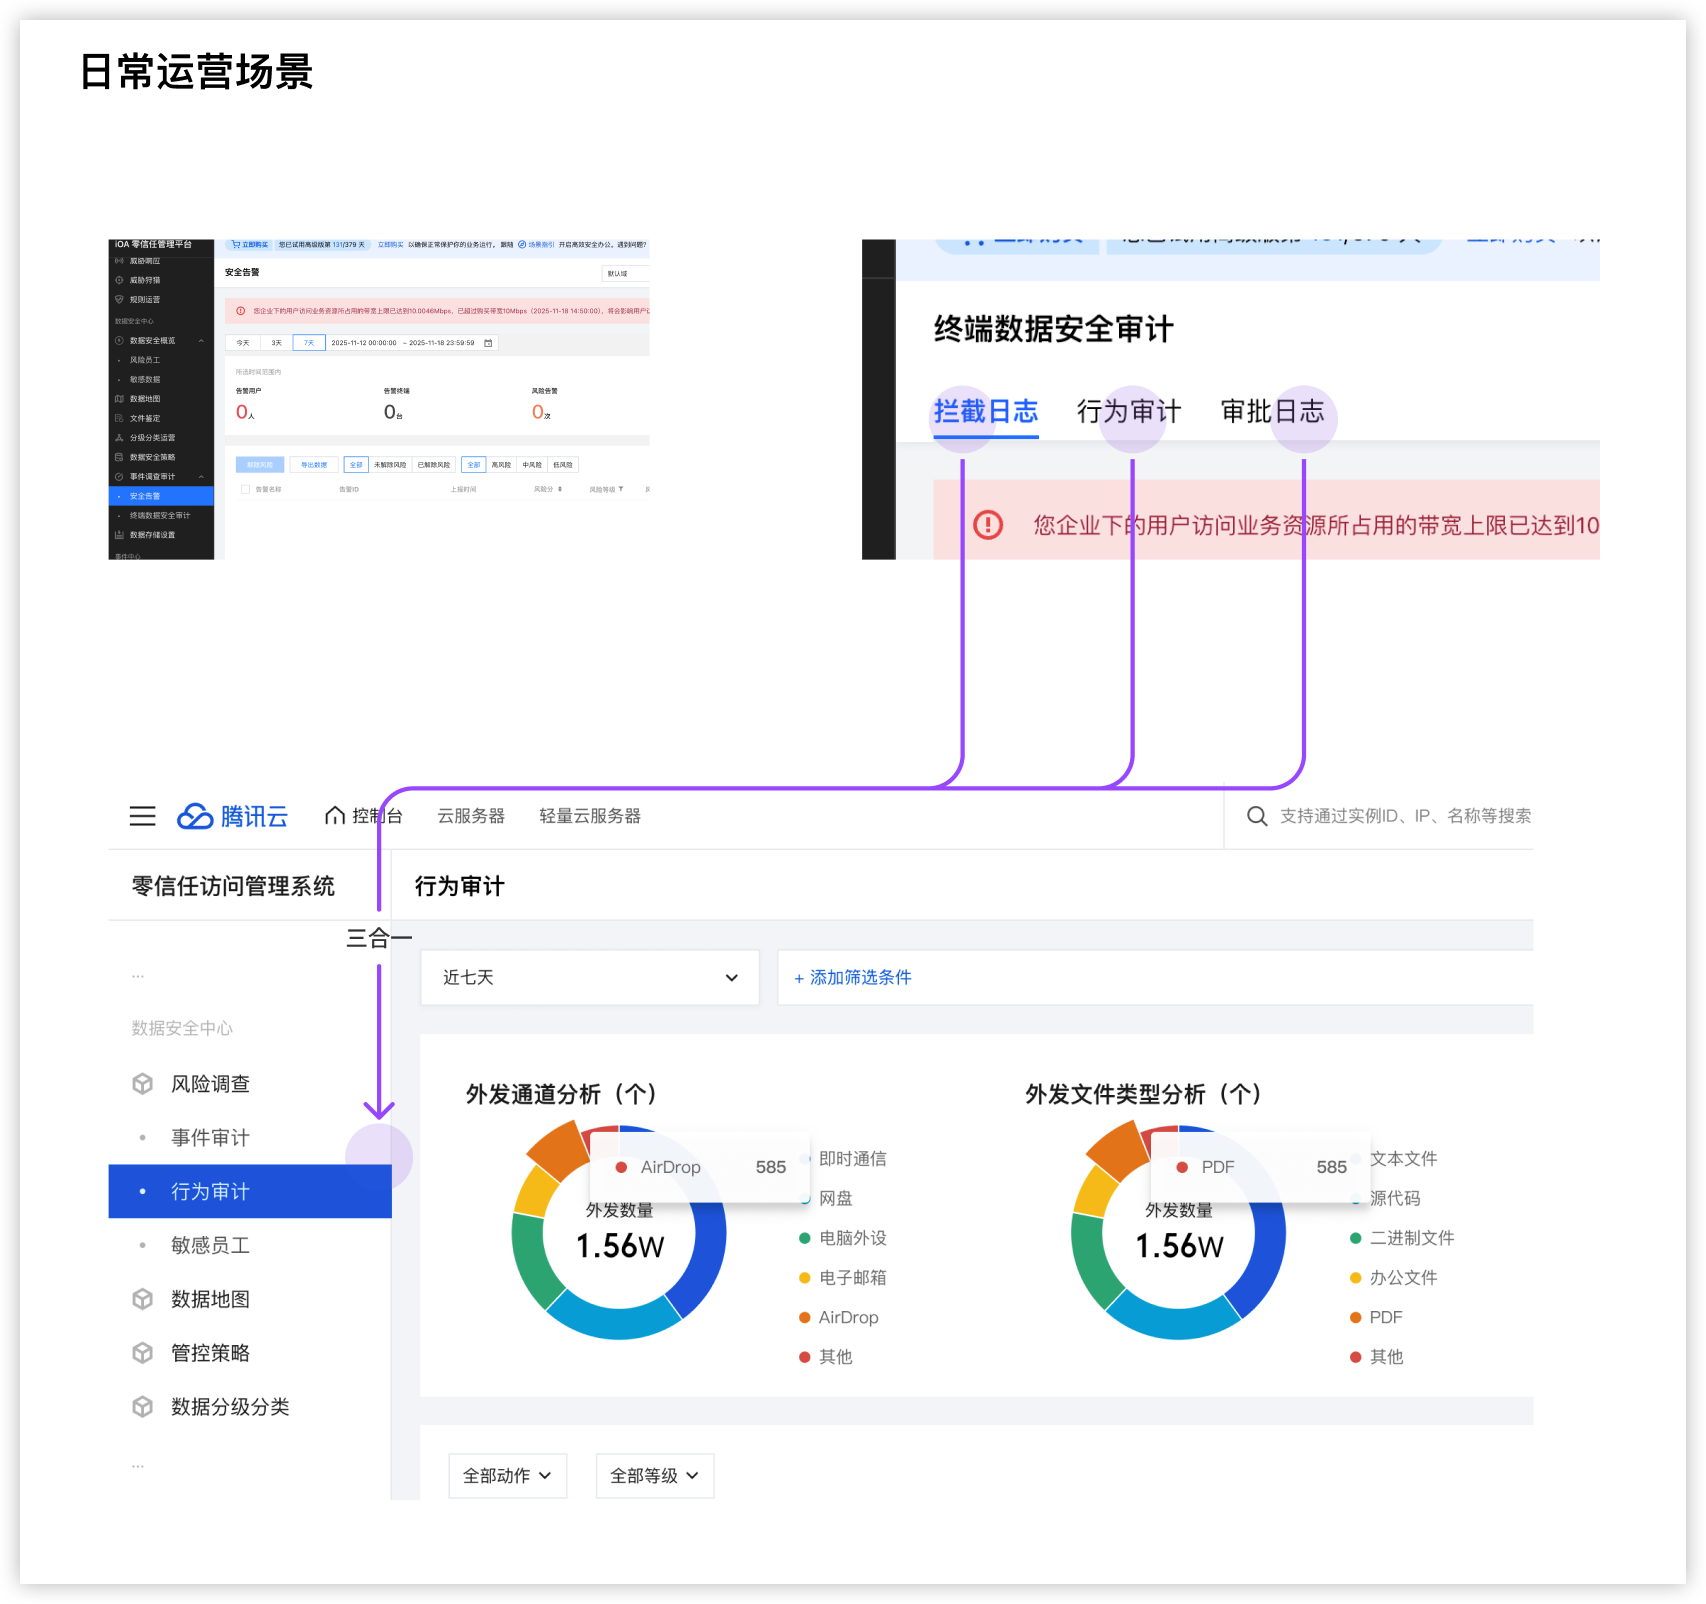Click the 场景指引 compass icon in the top banner

(x=522, y=244)
